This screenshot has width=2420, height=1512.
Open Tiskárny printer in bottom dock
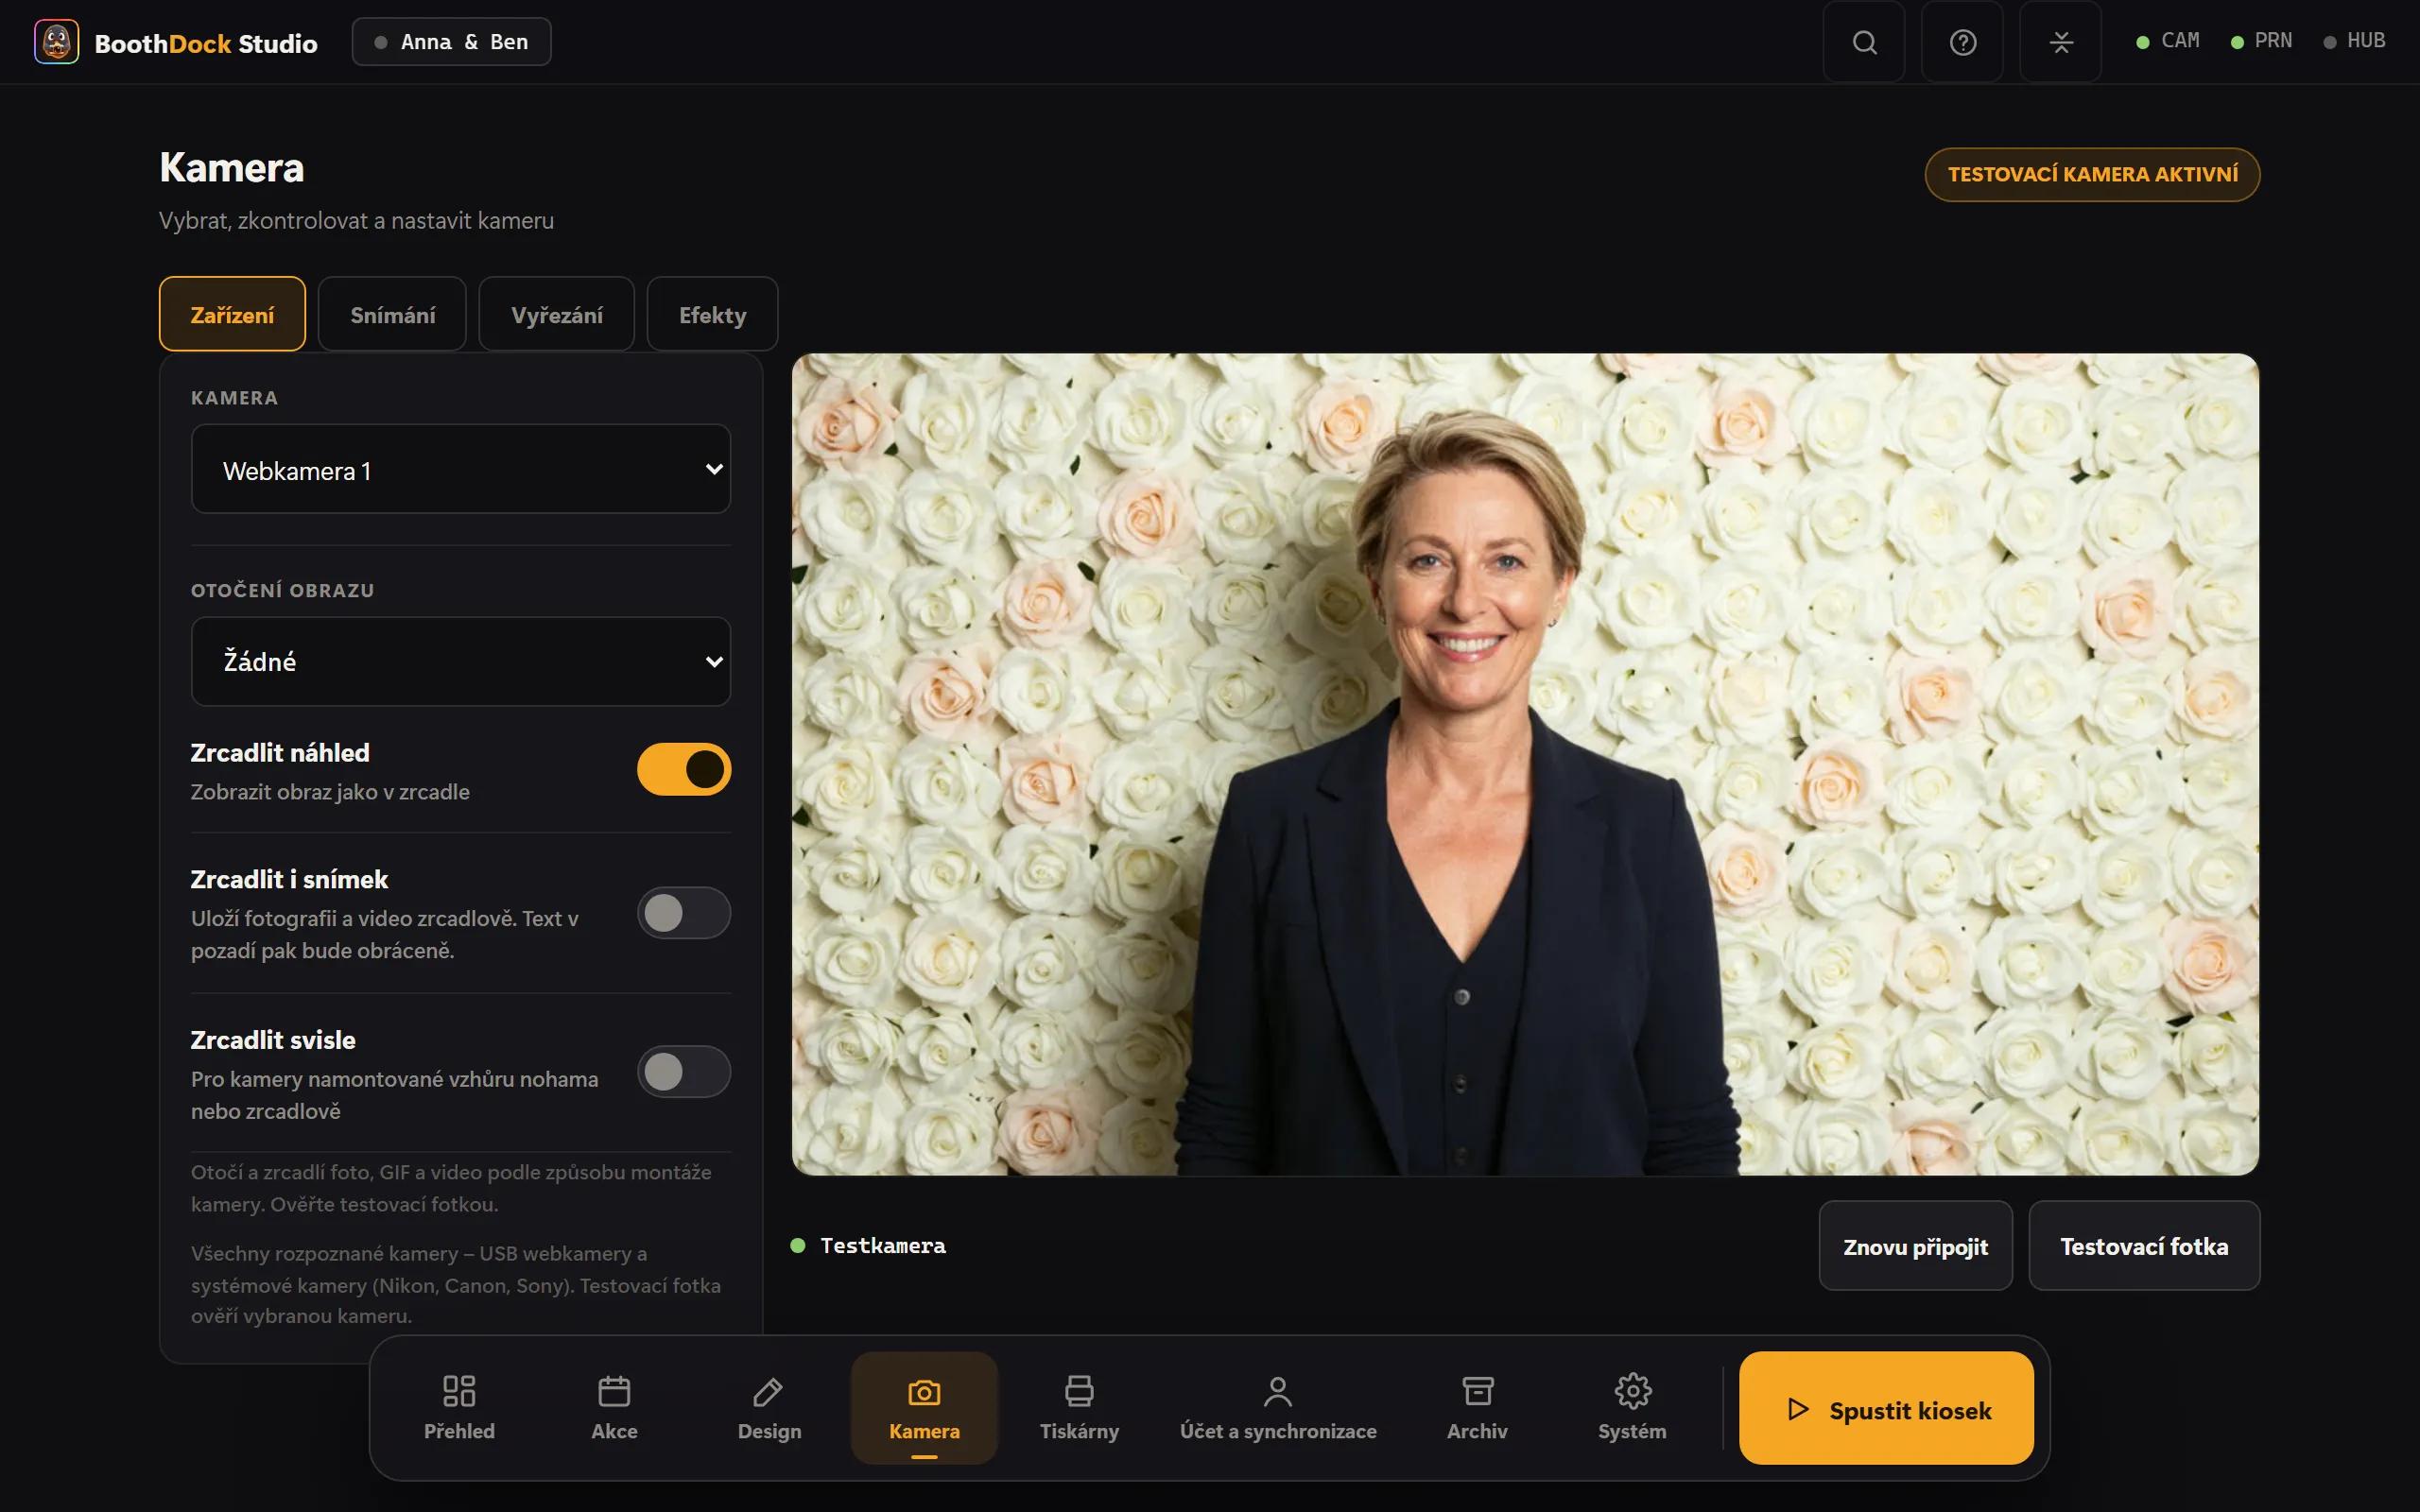[1079, 1407]
